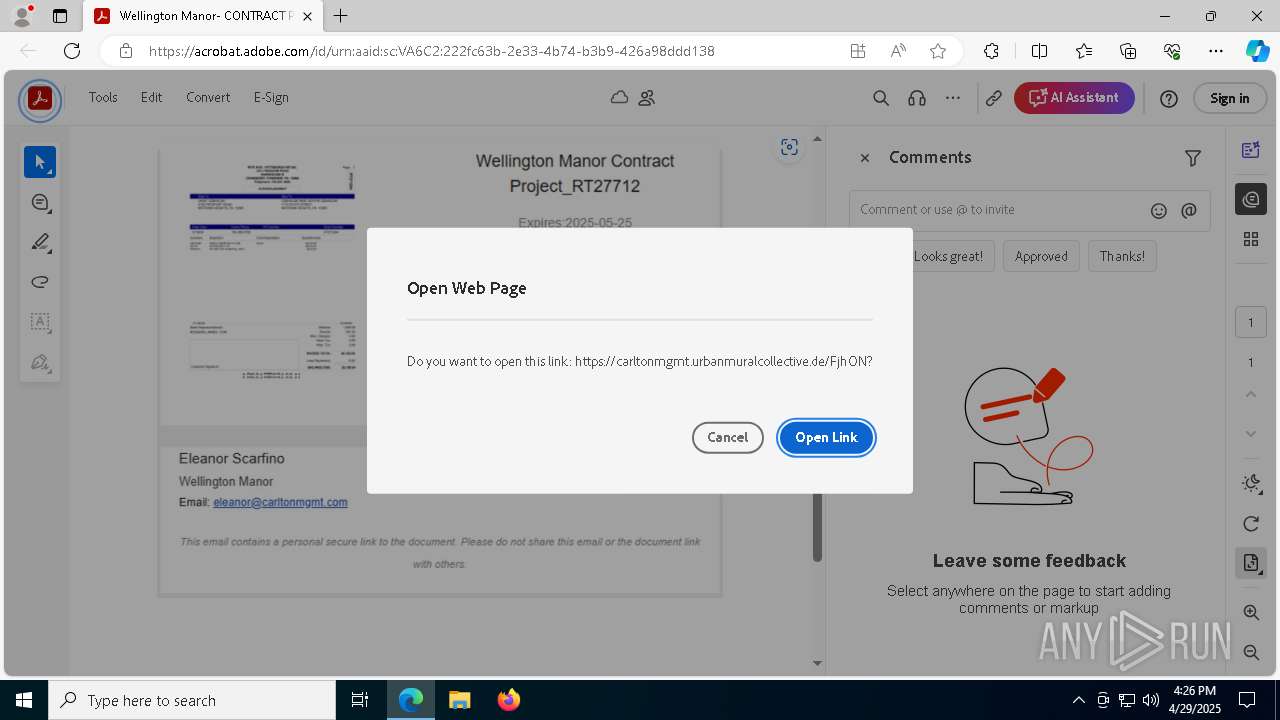
Task: Click the fit page scan icon
Action: tap(789, 147)
